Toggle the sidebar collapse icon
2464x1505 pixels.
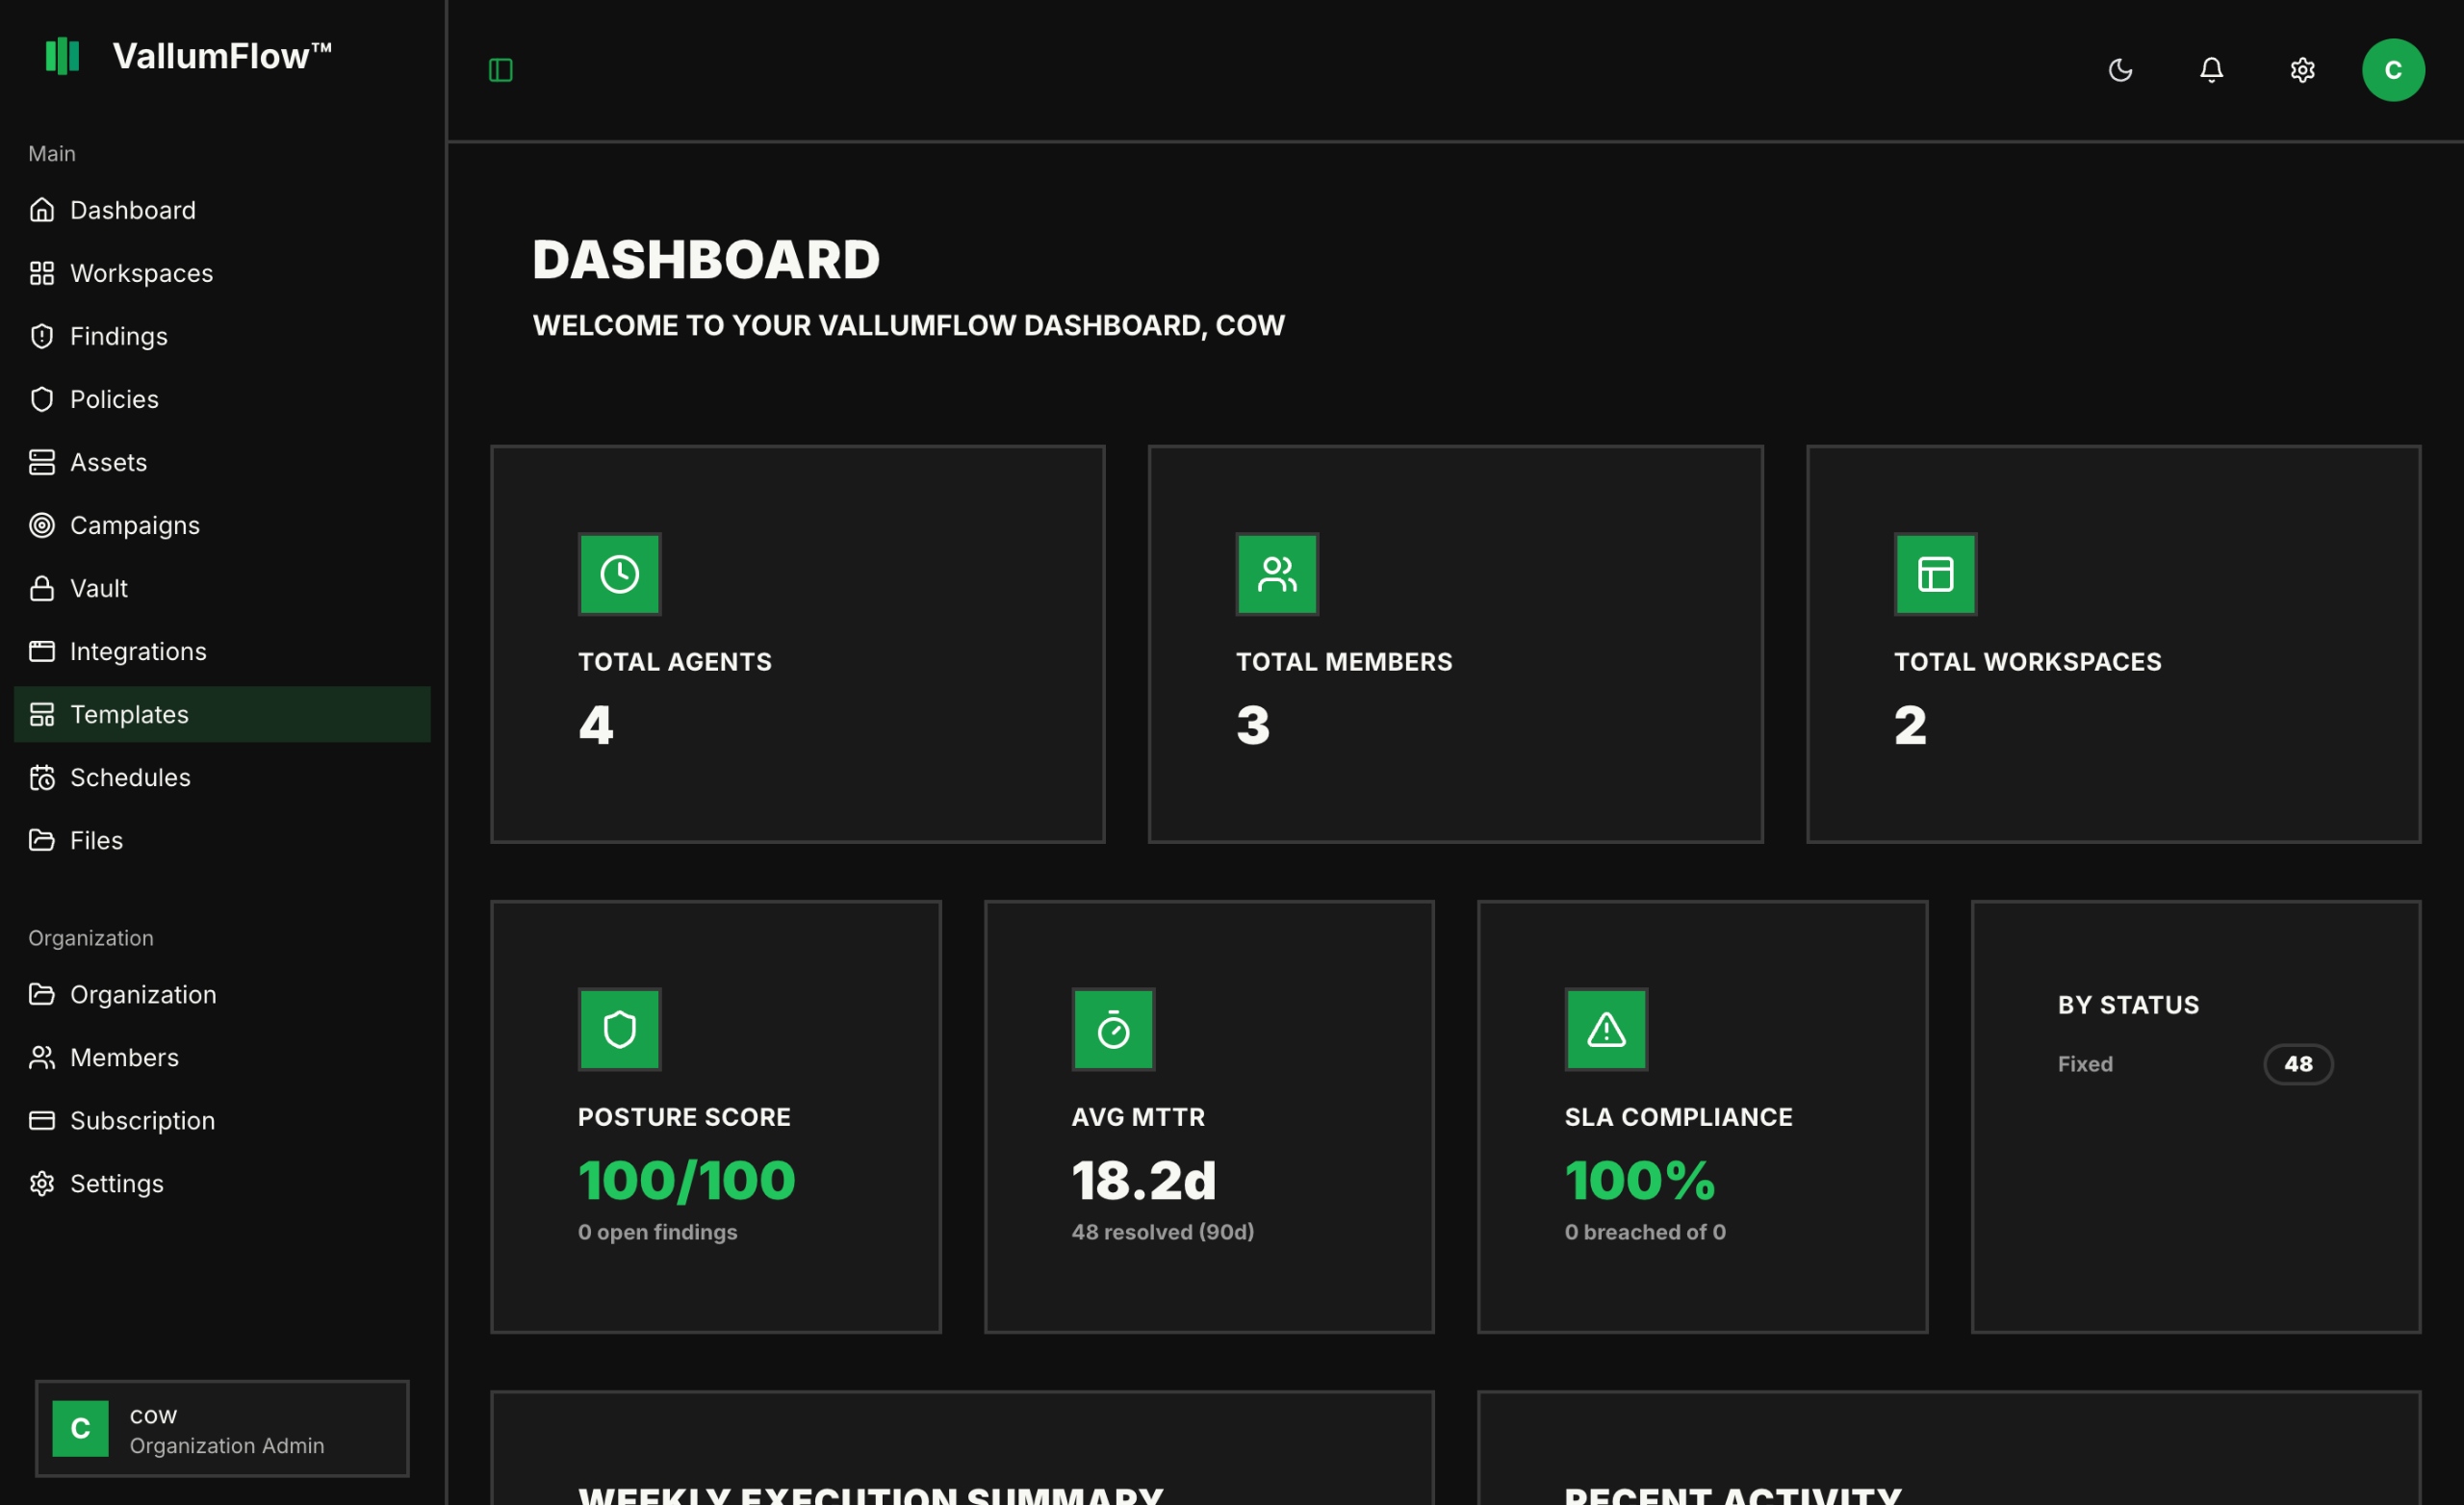tap(500, 70)
